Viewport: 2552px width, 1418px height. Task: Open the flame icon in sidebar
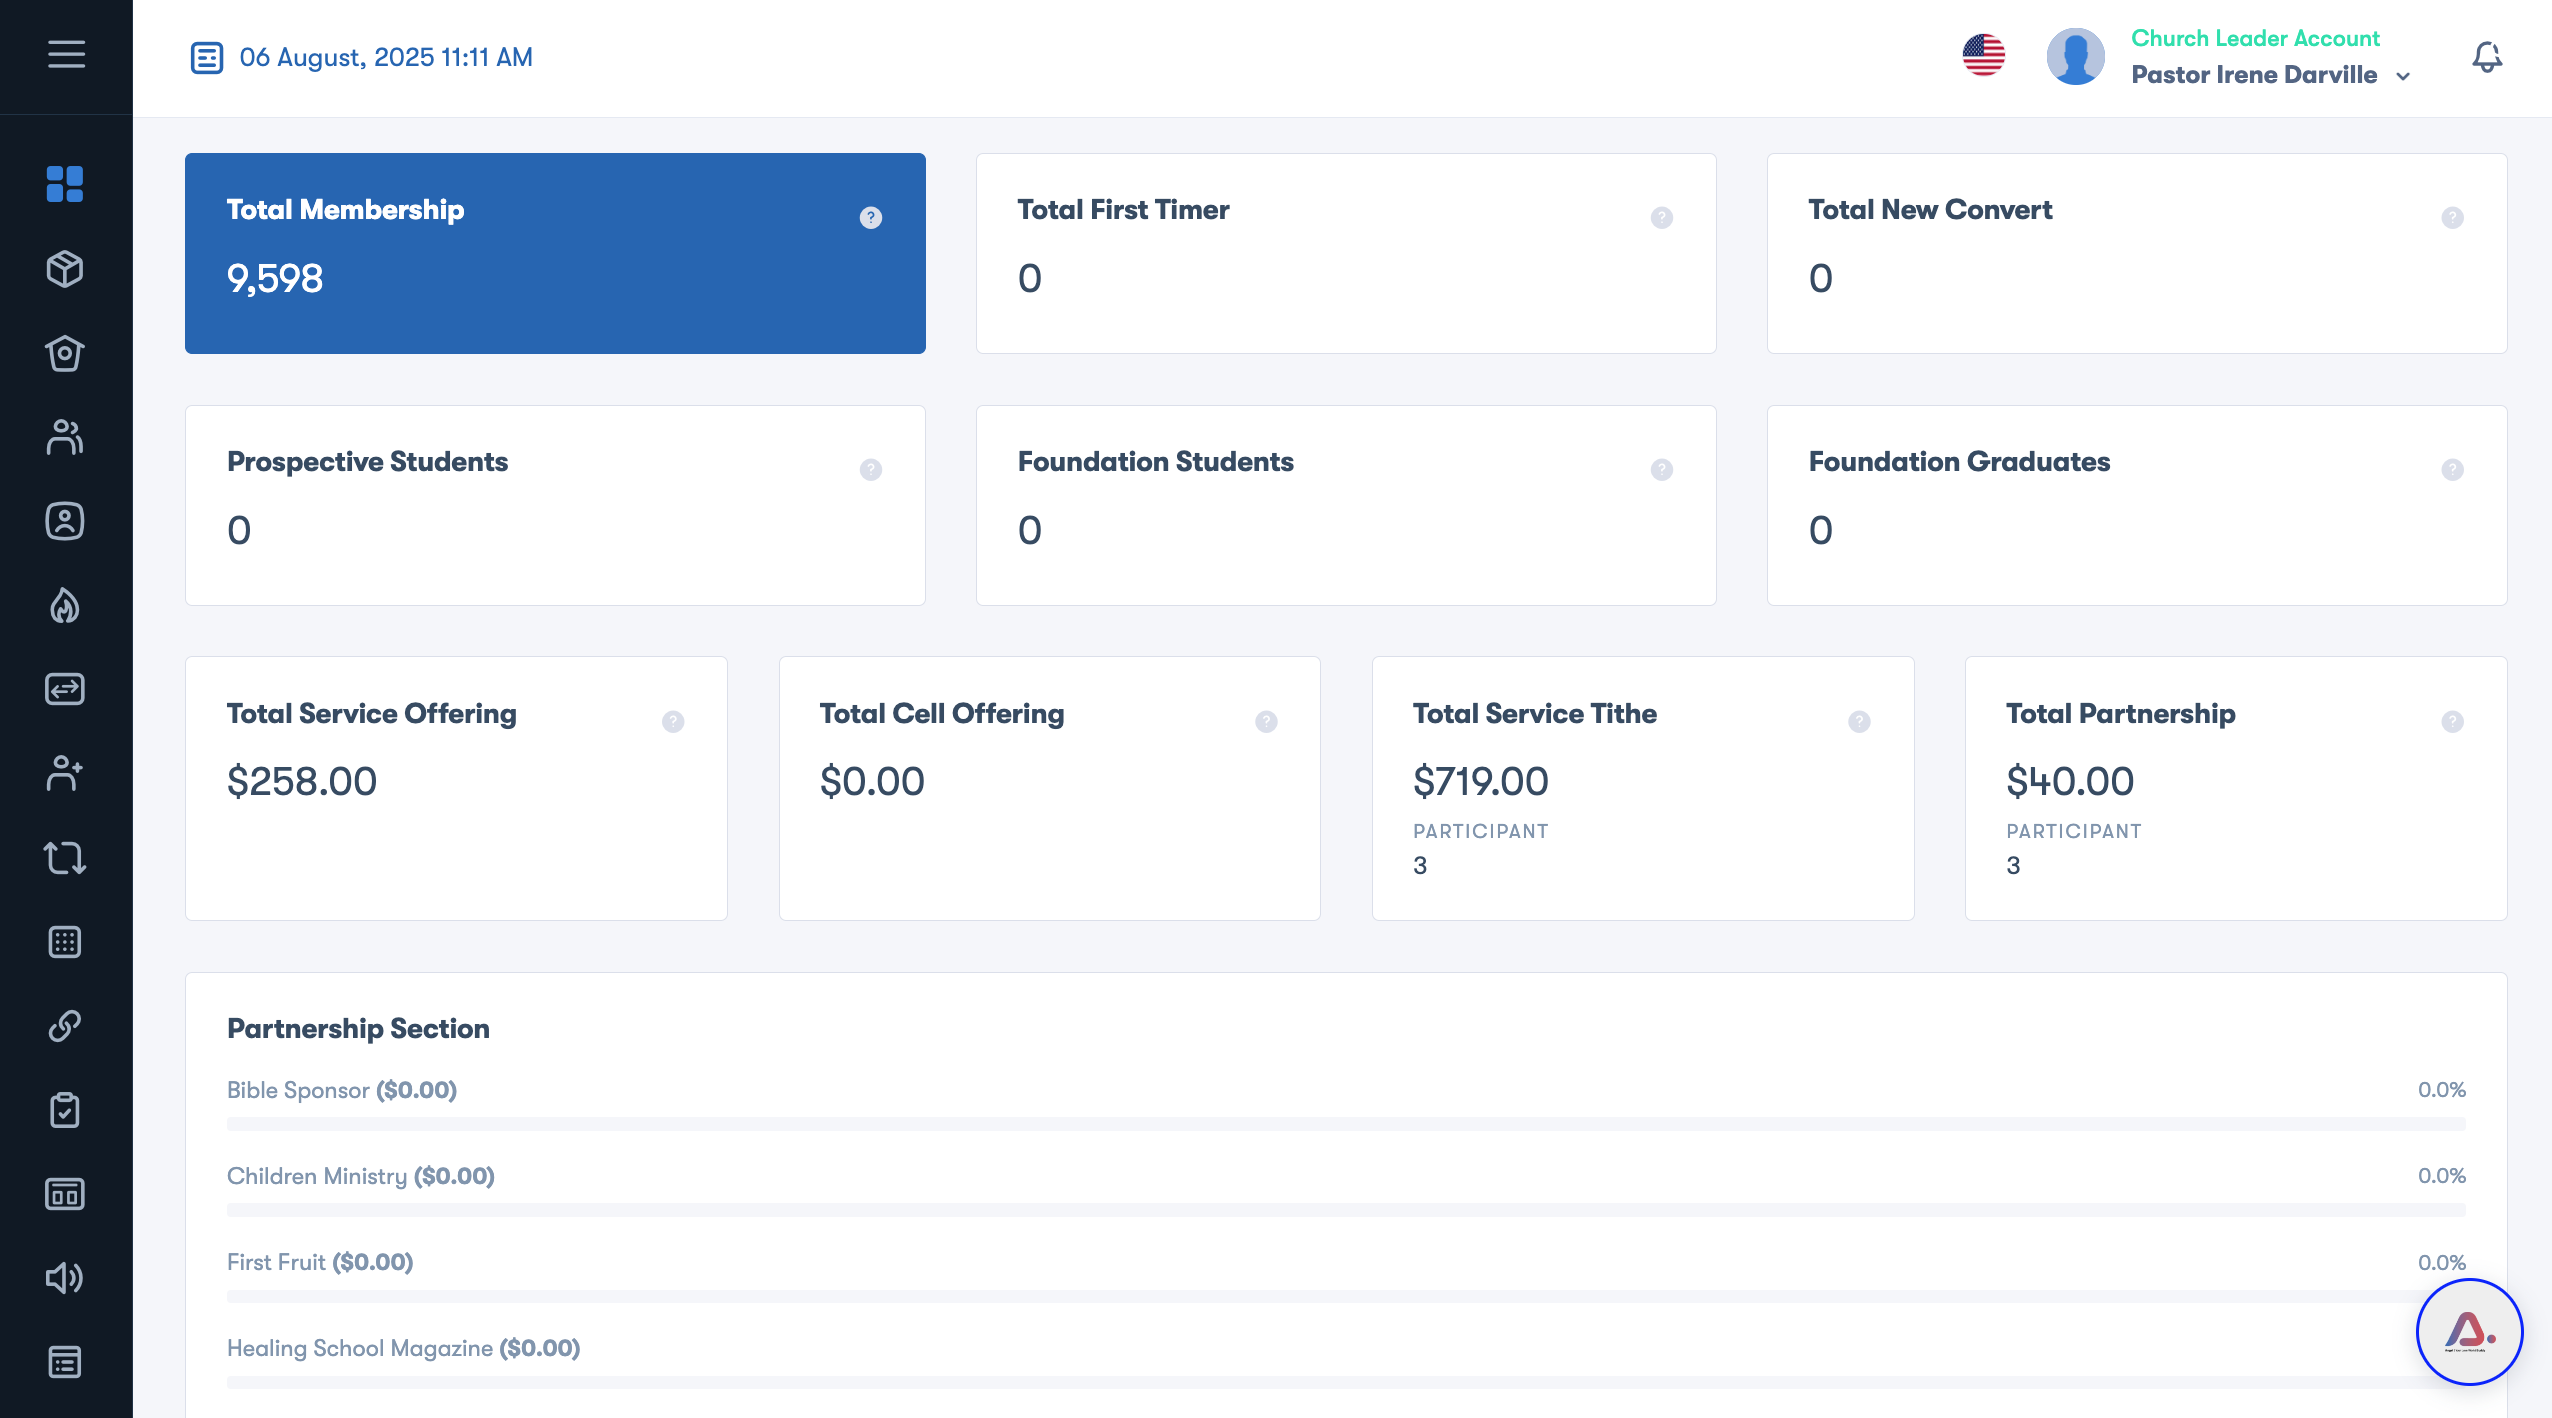[65, 605]
